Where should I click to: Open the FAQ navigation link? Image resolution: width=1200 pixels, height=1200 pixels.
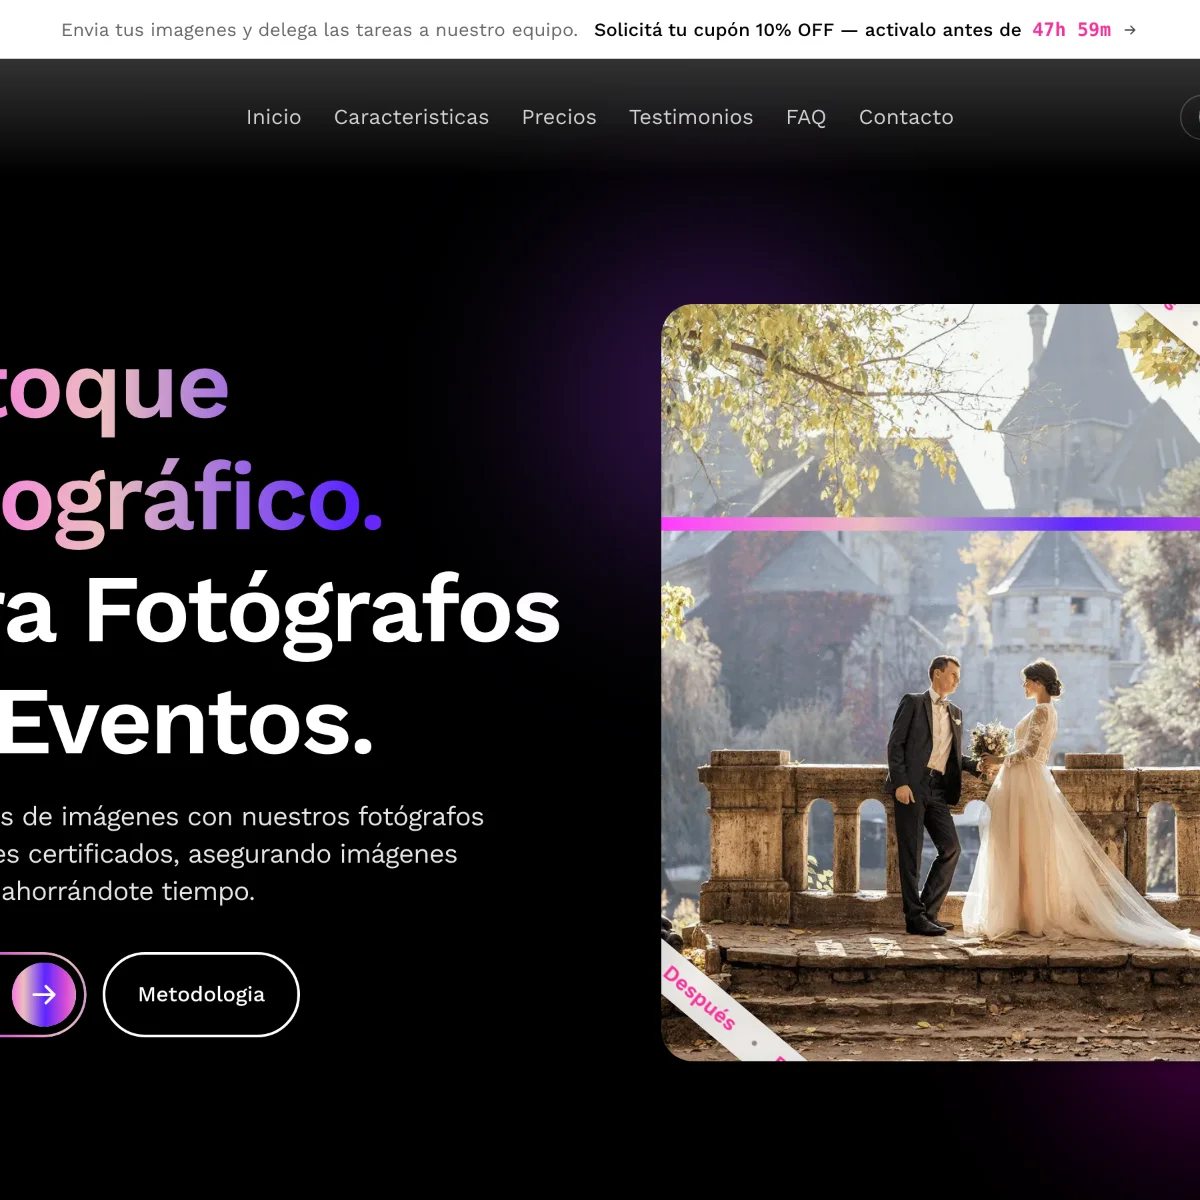[x=806, y=117]
